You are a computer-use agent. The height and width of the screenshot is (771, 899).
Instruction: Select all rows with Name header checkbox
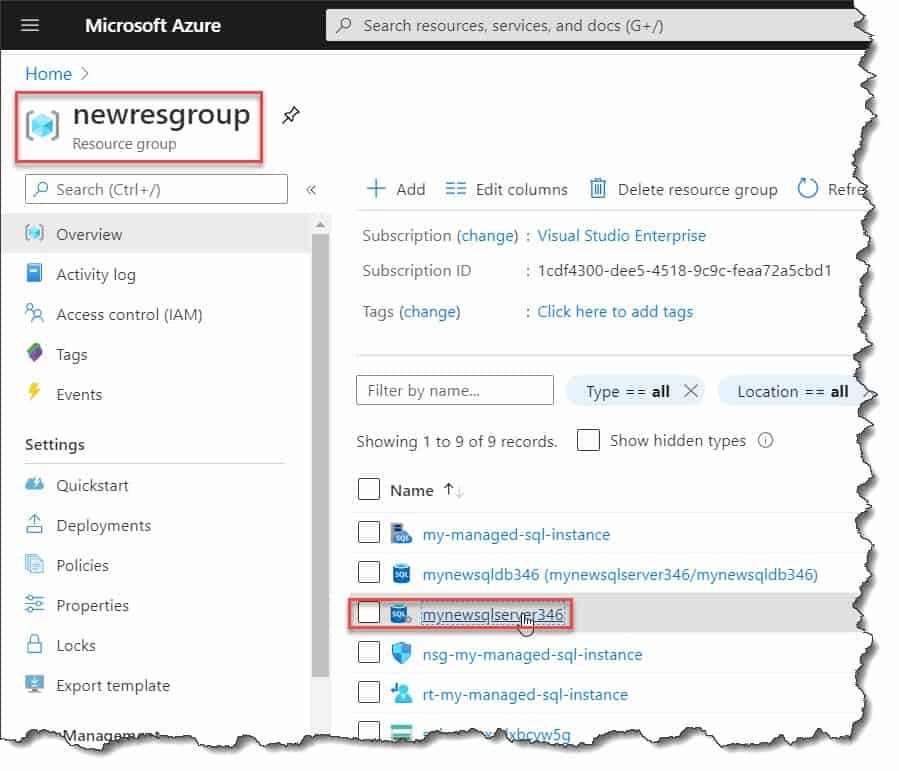[369, 490]
